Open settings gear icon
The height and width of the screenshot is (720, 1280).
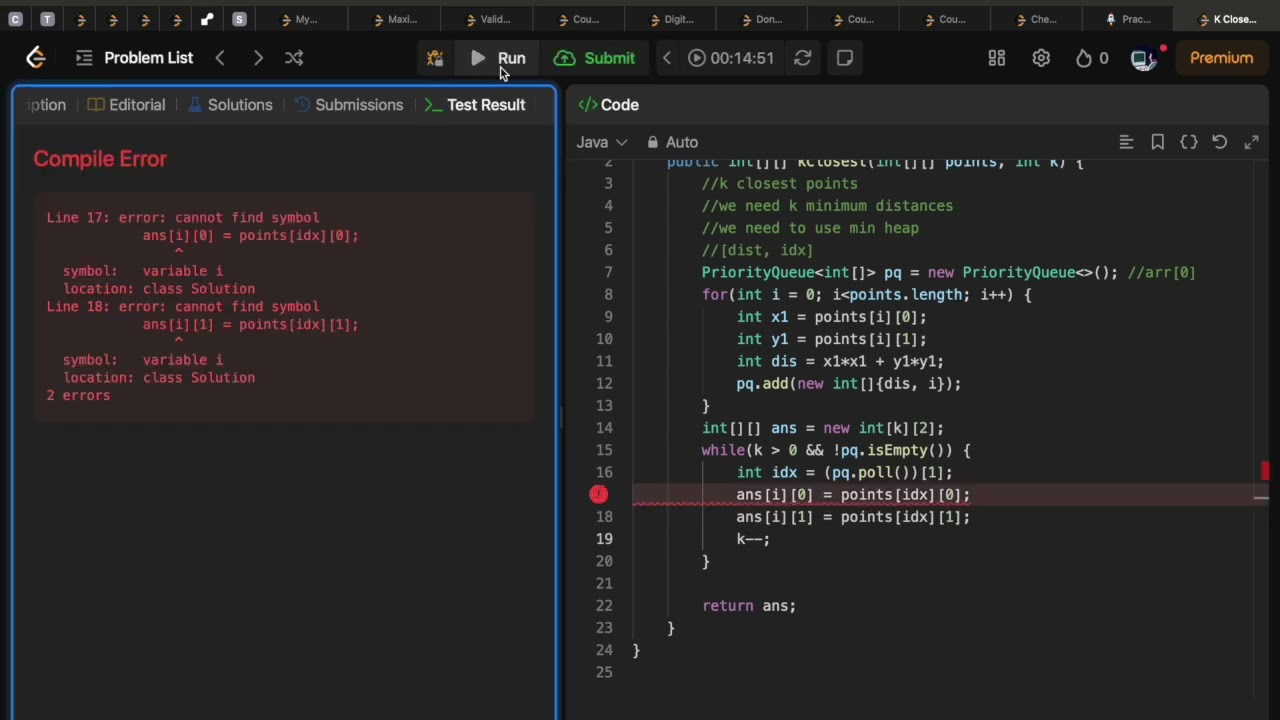pyautogui.click(x=1041, y=58)
